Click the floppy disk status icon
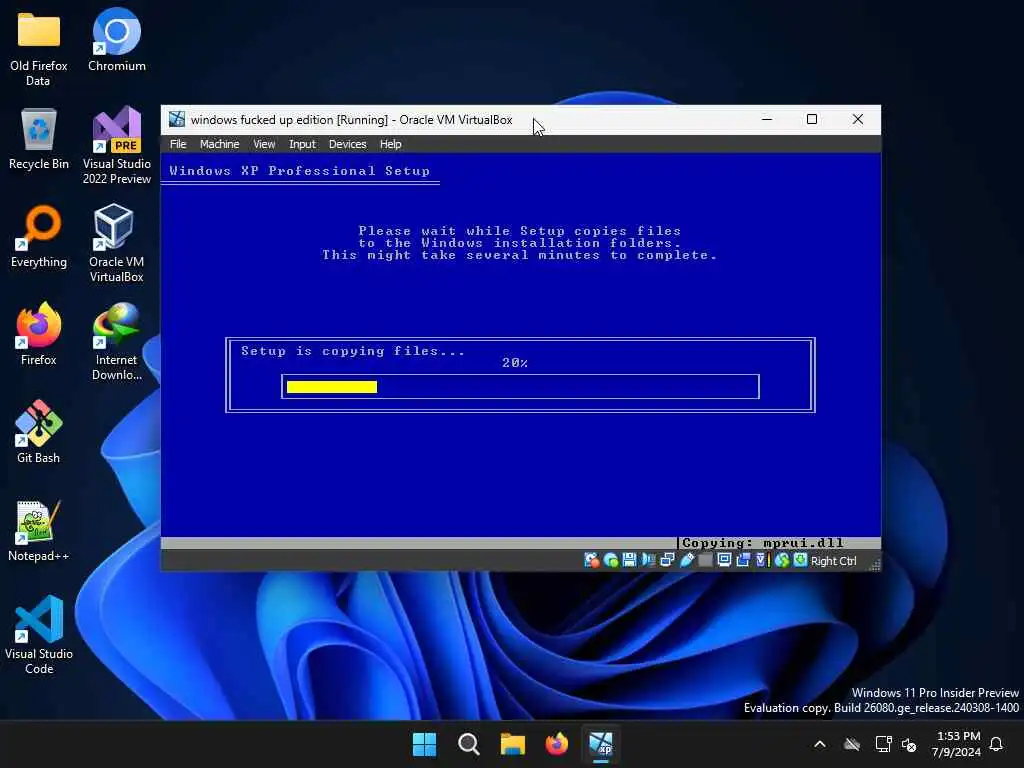The width and height of the screenshot is (1024, 768). [629, 560]
